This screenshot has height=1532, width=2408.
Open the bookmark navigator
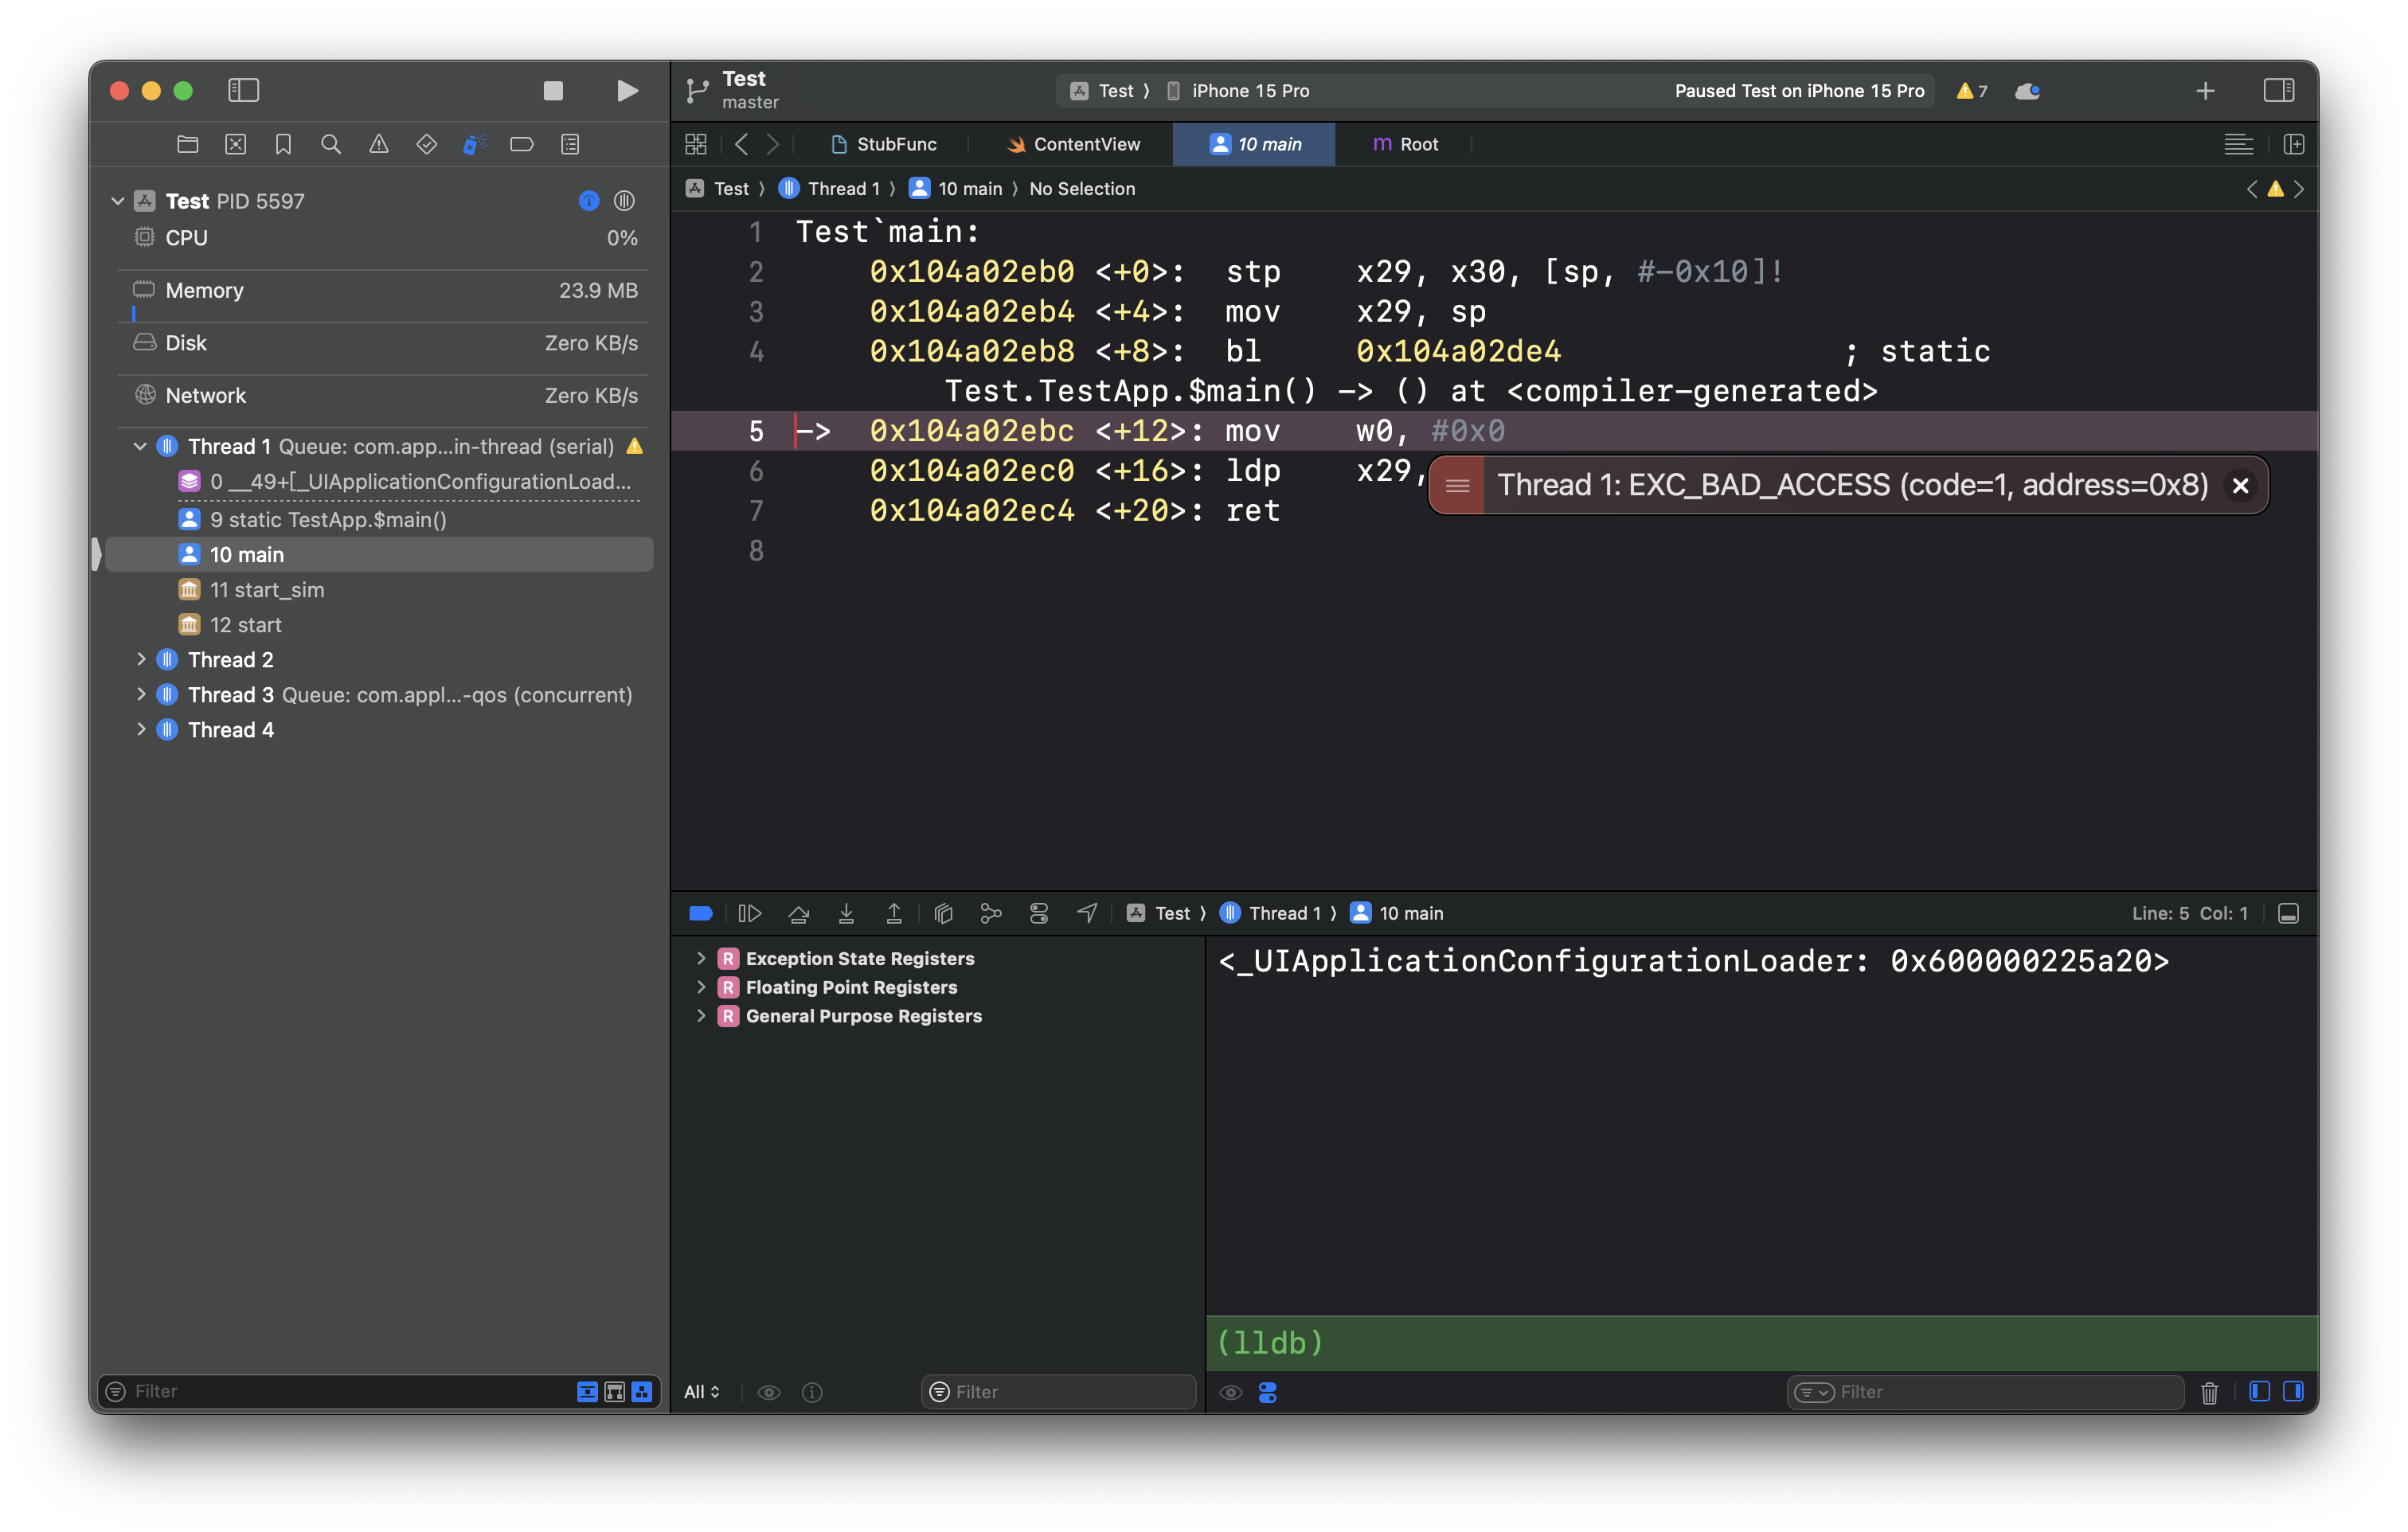click(x=283, y=144)
